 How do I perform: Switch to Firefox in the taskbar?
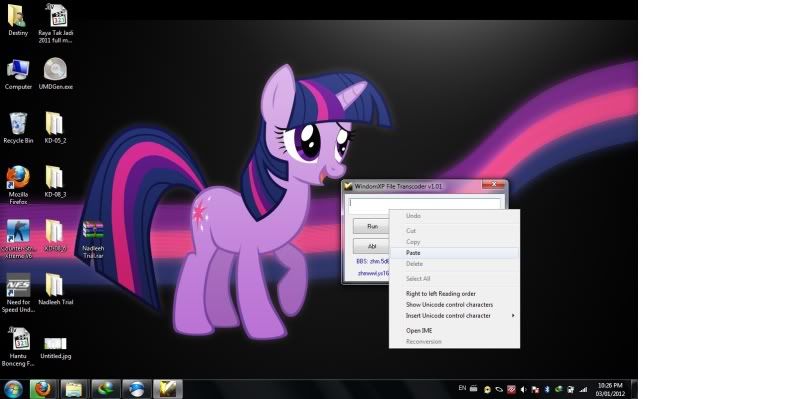(44, 389)
